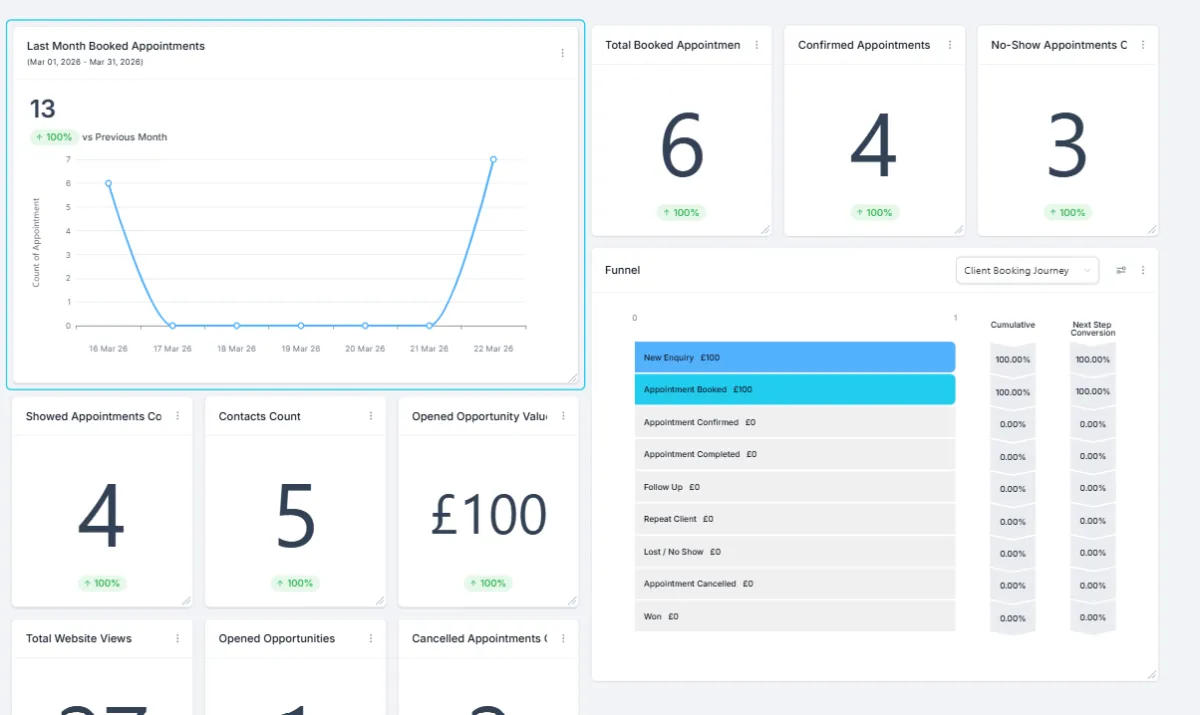Click Won £0 funnel row
Viewport: 1200px width, 715px height.
point(795,616)
